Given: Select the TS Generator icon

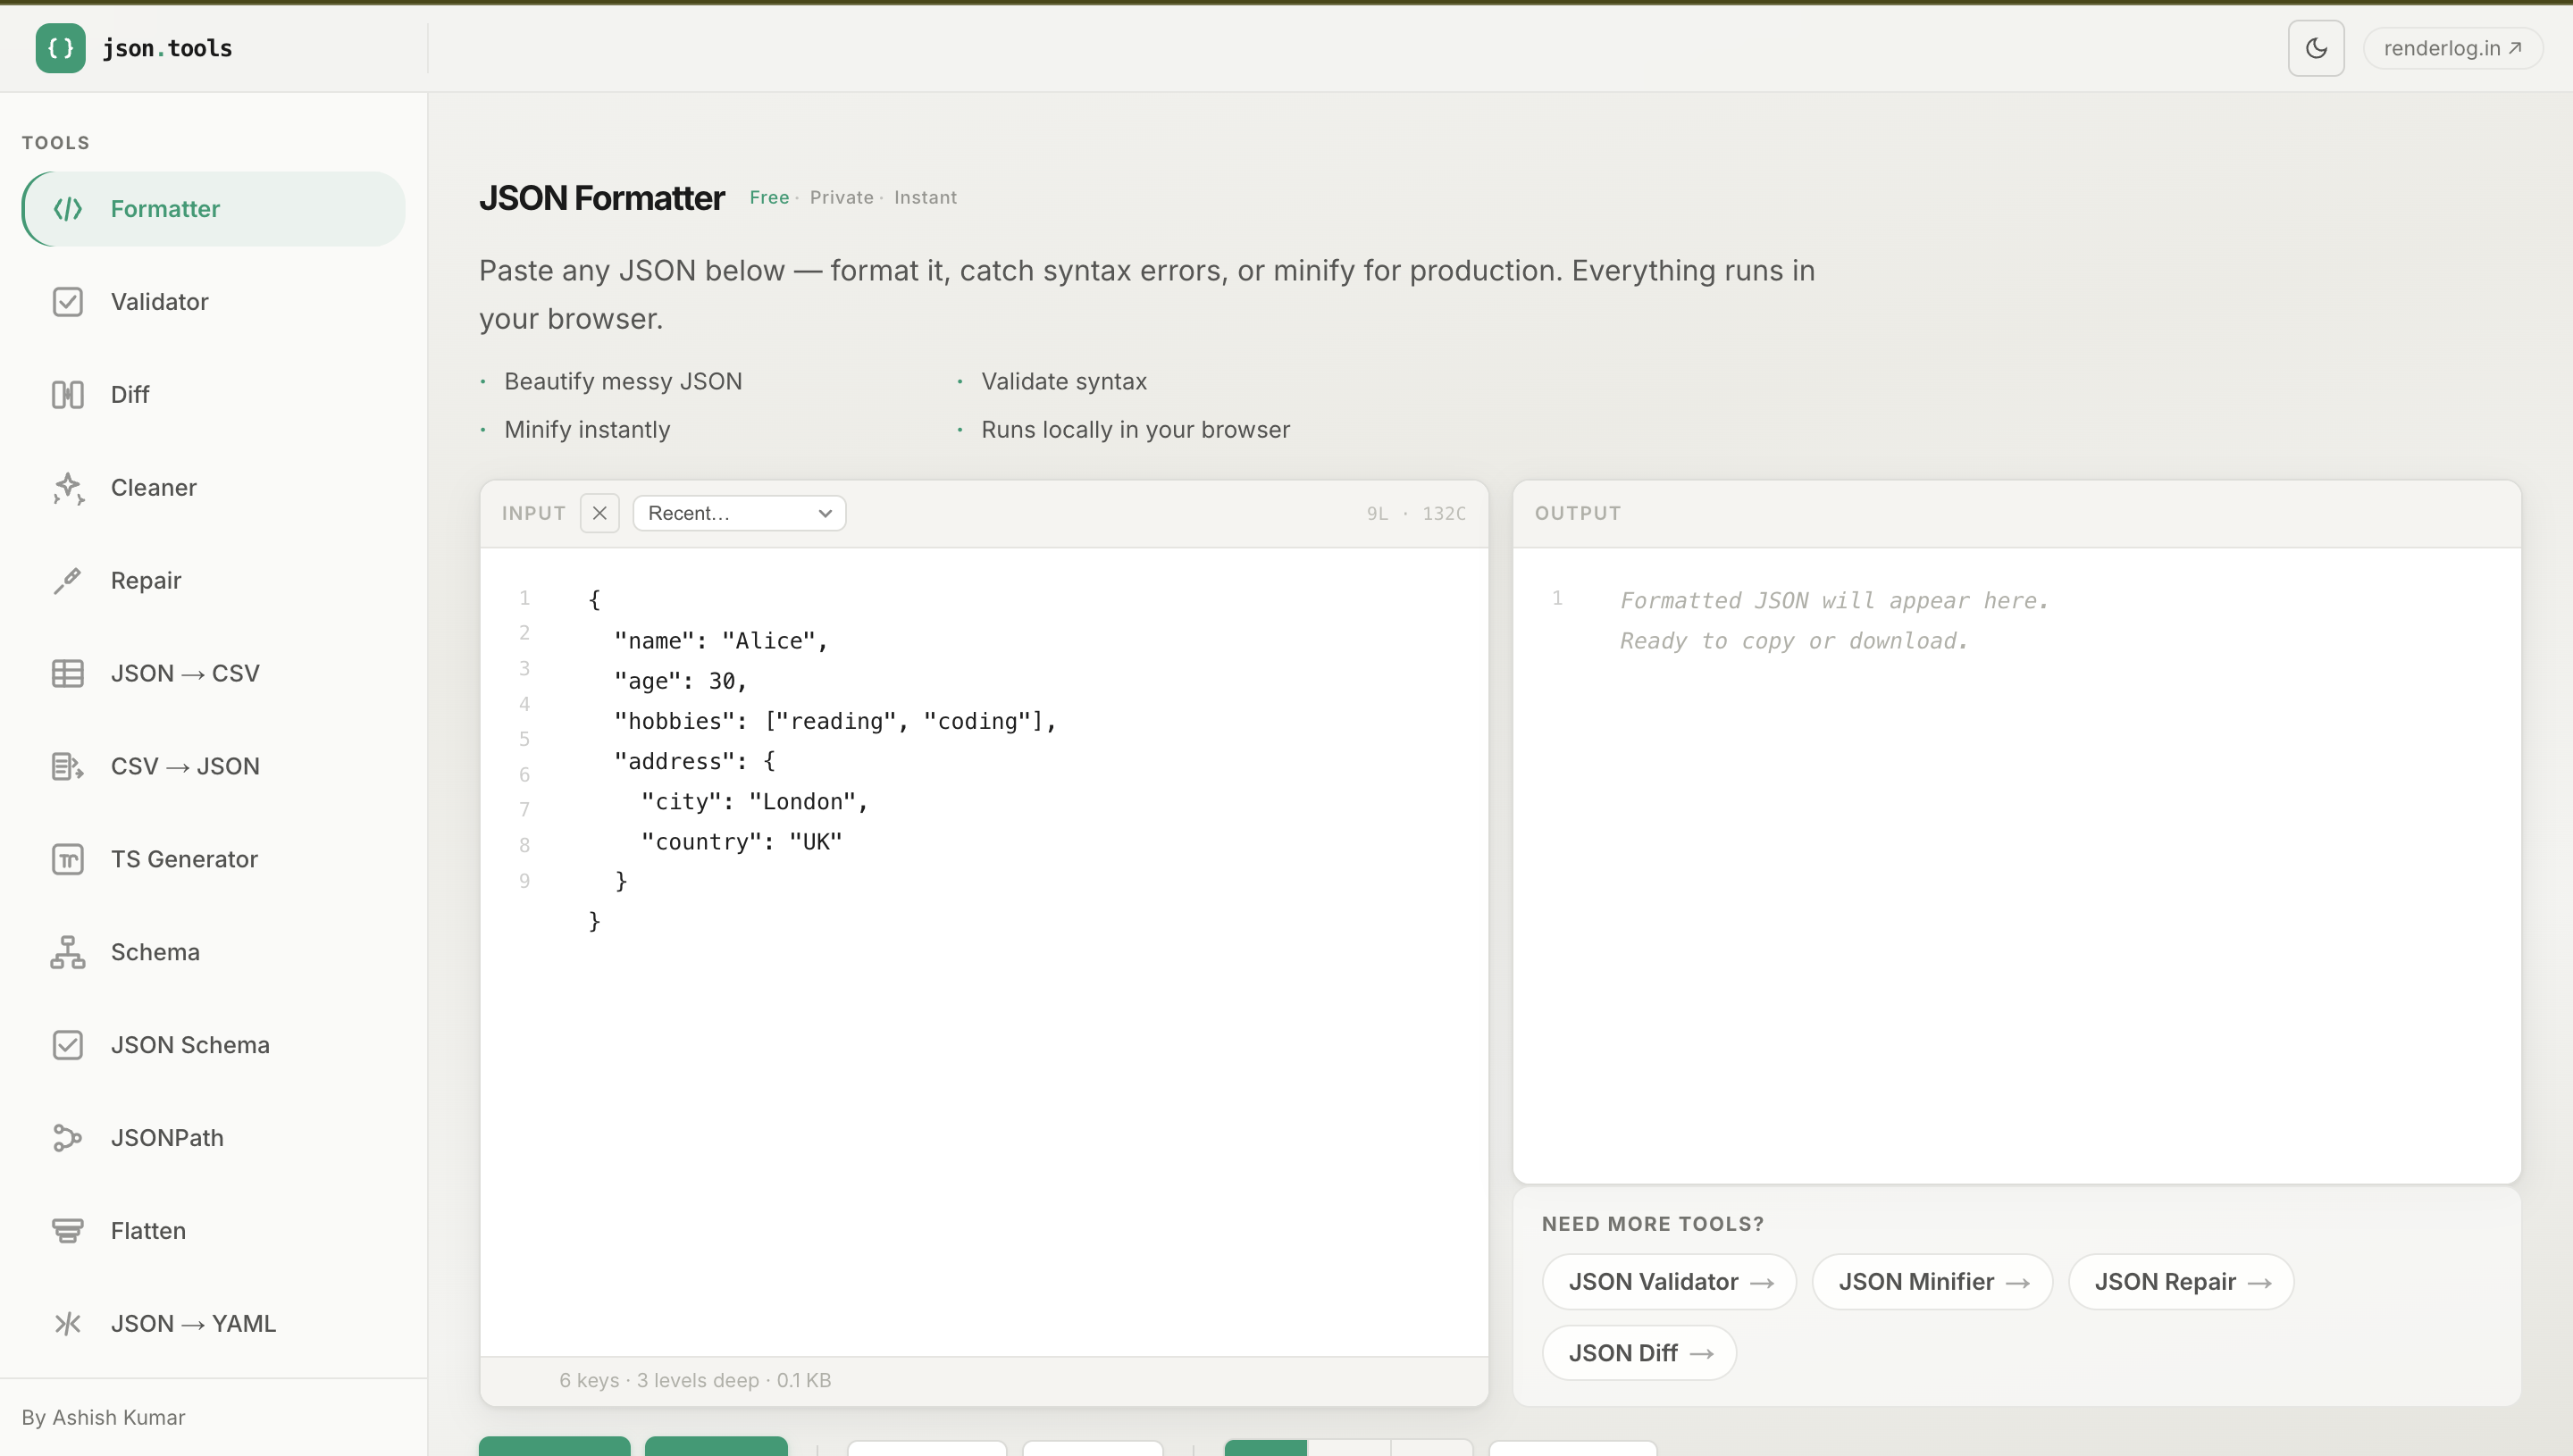Looking at the screenshot, I should 67,860.
